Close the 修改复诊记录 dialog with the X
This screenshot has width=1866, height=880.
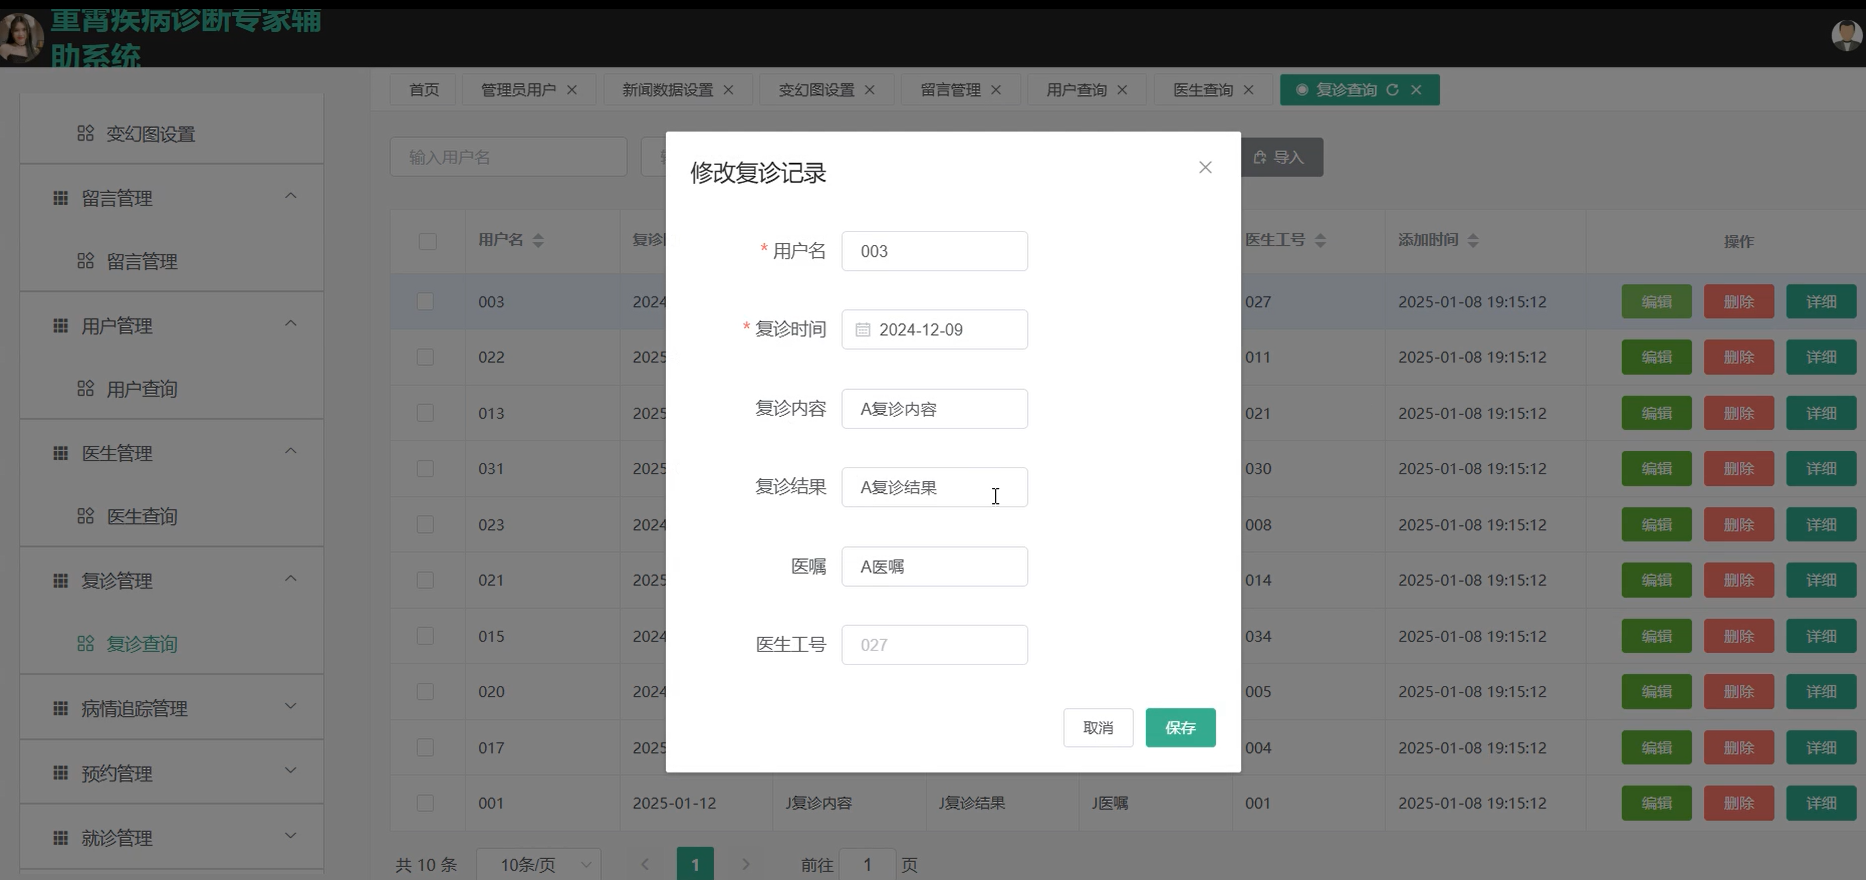(x=1205, y=168)
